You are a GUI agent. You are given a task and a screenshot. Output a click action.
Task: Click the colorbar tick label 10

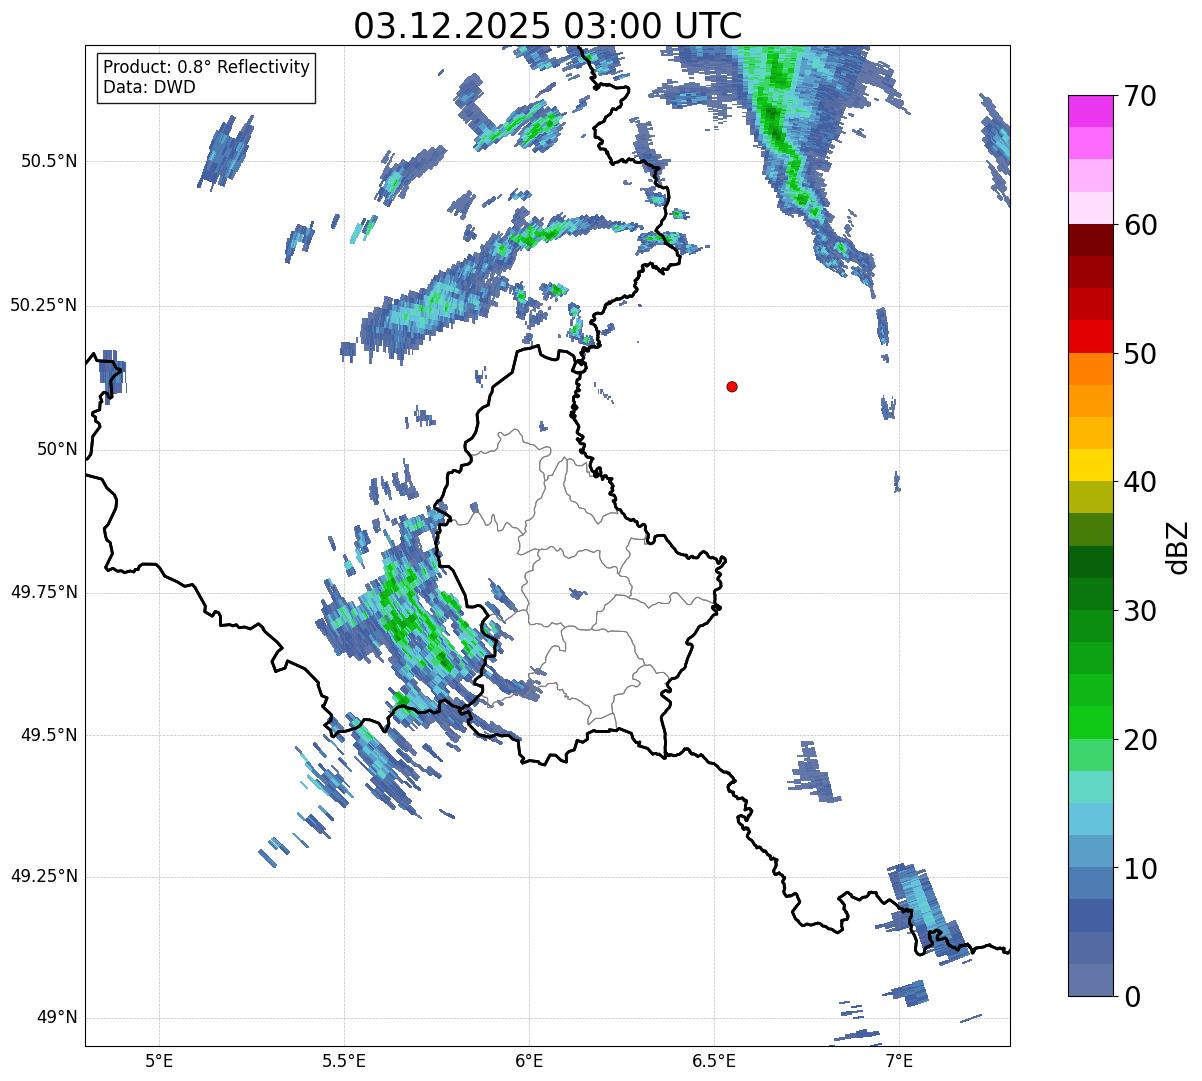[1139, 869]
